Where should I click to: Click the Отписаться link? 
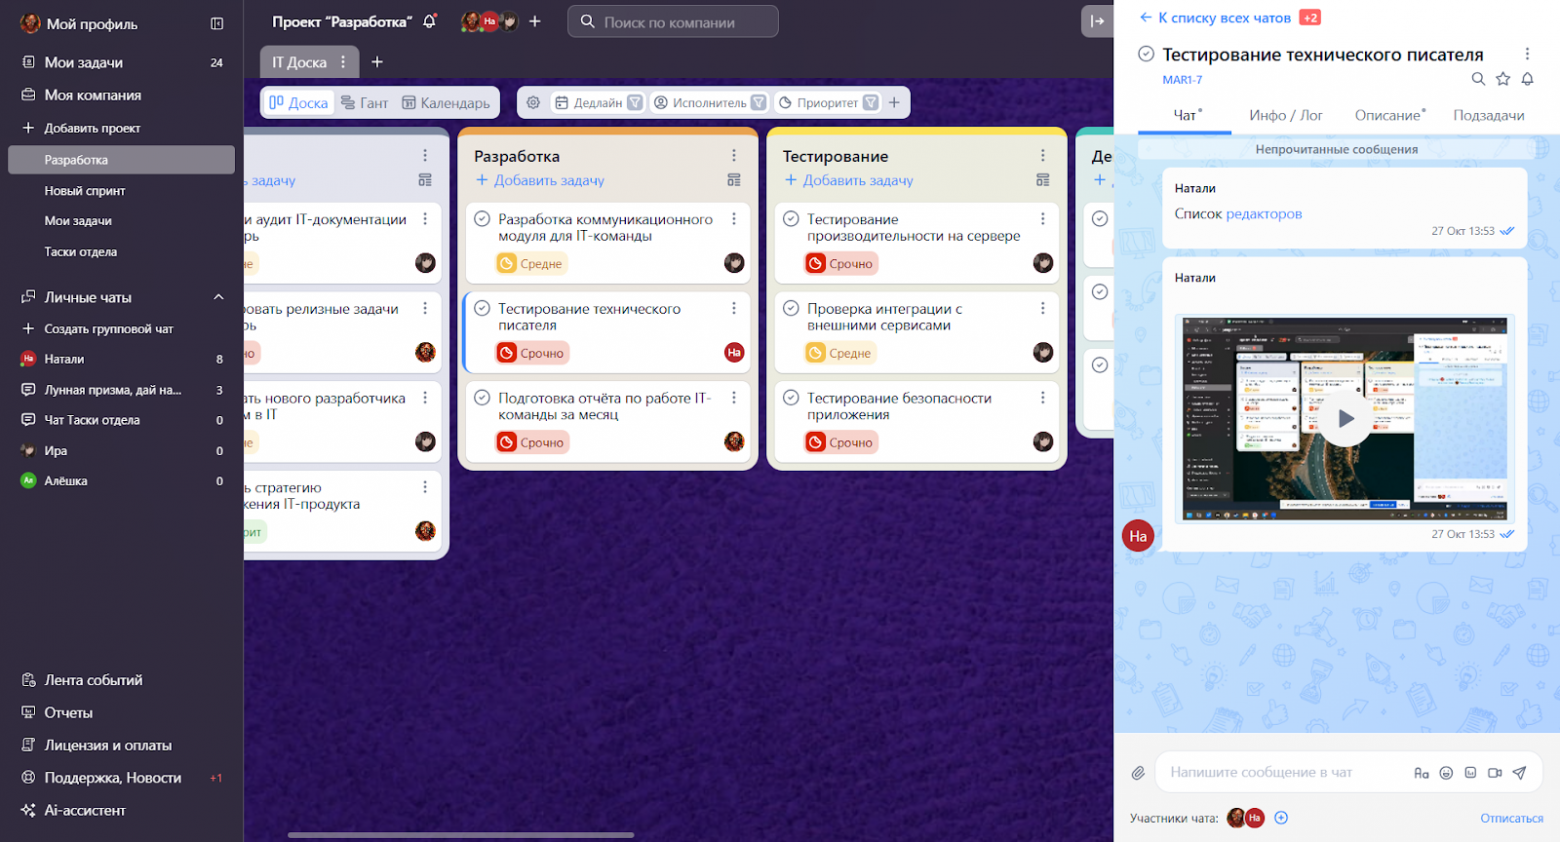click(1511, 818)
